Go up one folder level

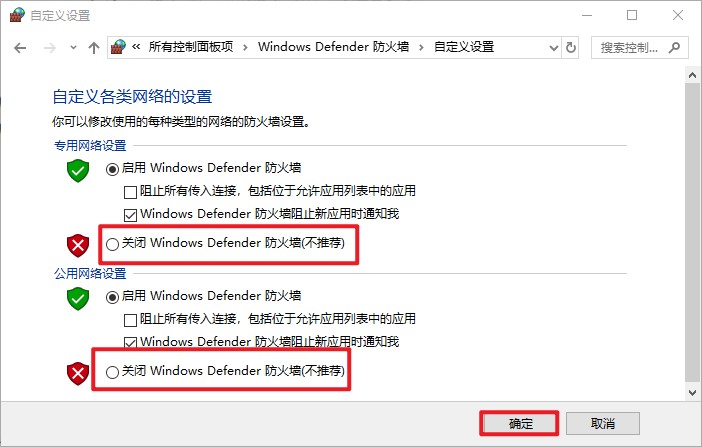click(94, 47)
